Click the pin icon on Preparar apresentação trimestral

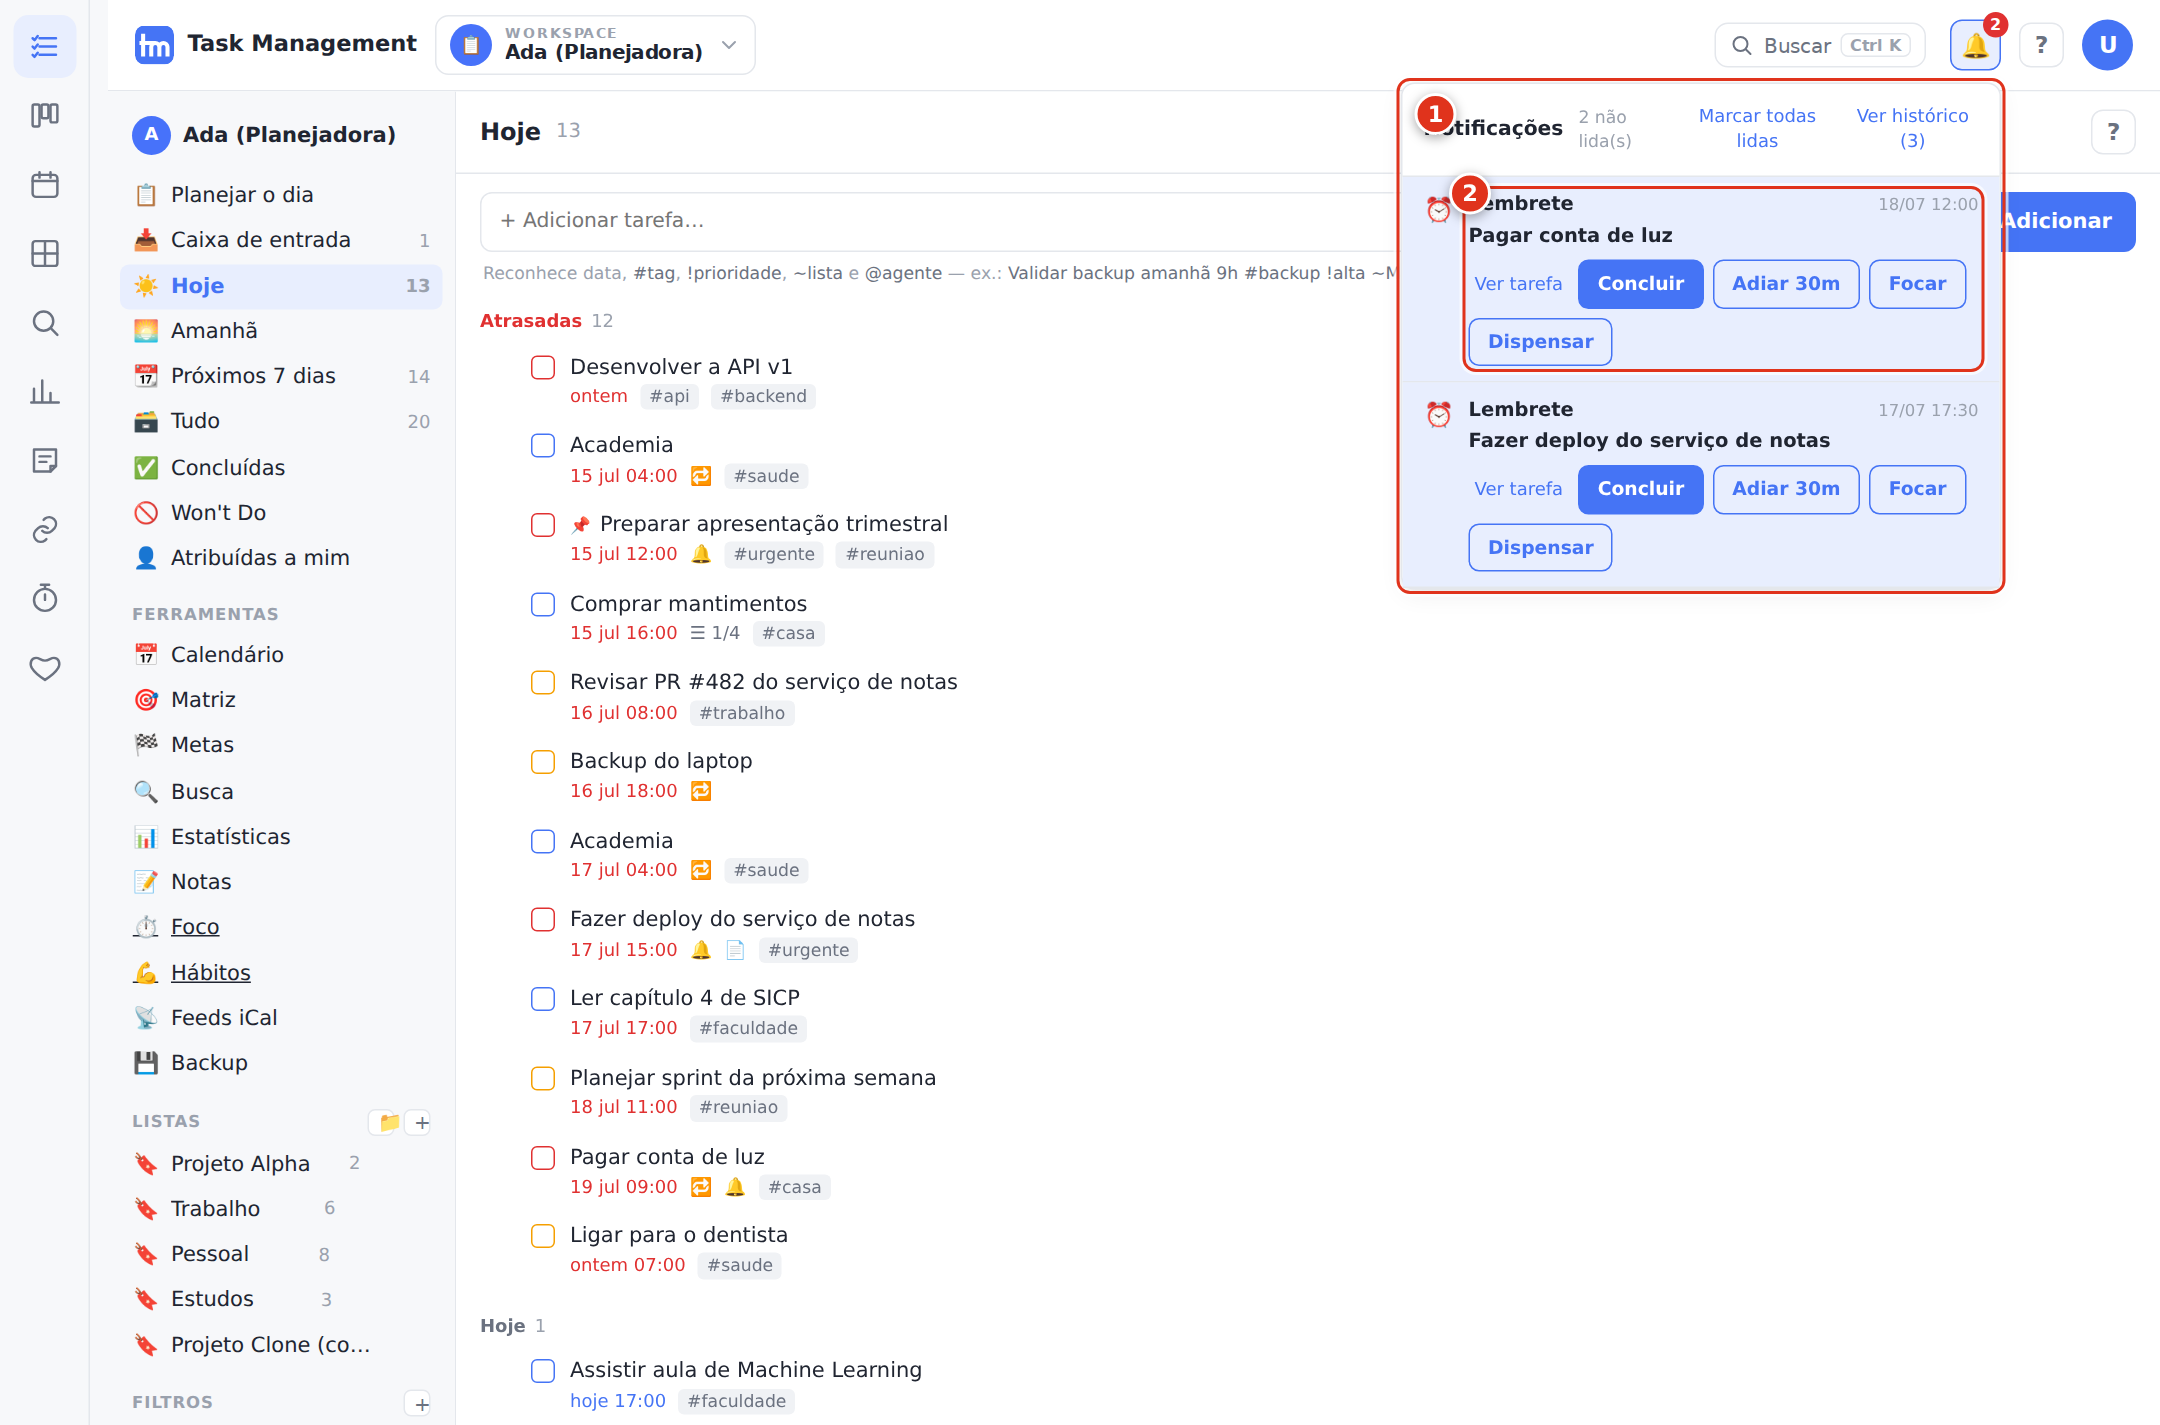pos(580,525)
